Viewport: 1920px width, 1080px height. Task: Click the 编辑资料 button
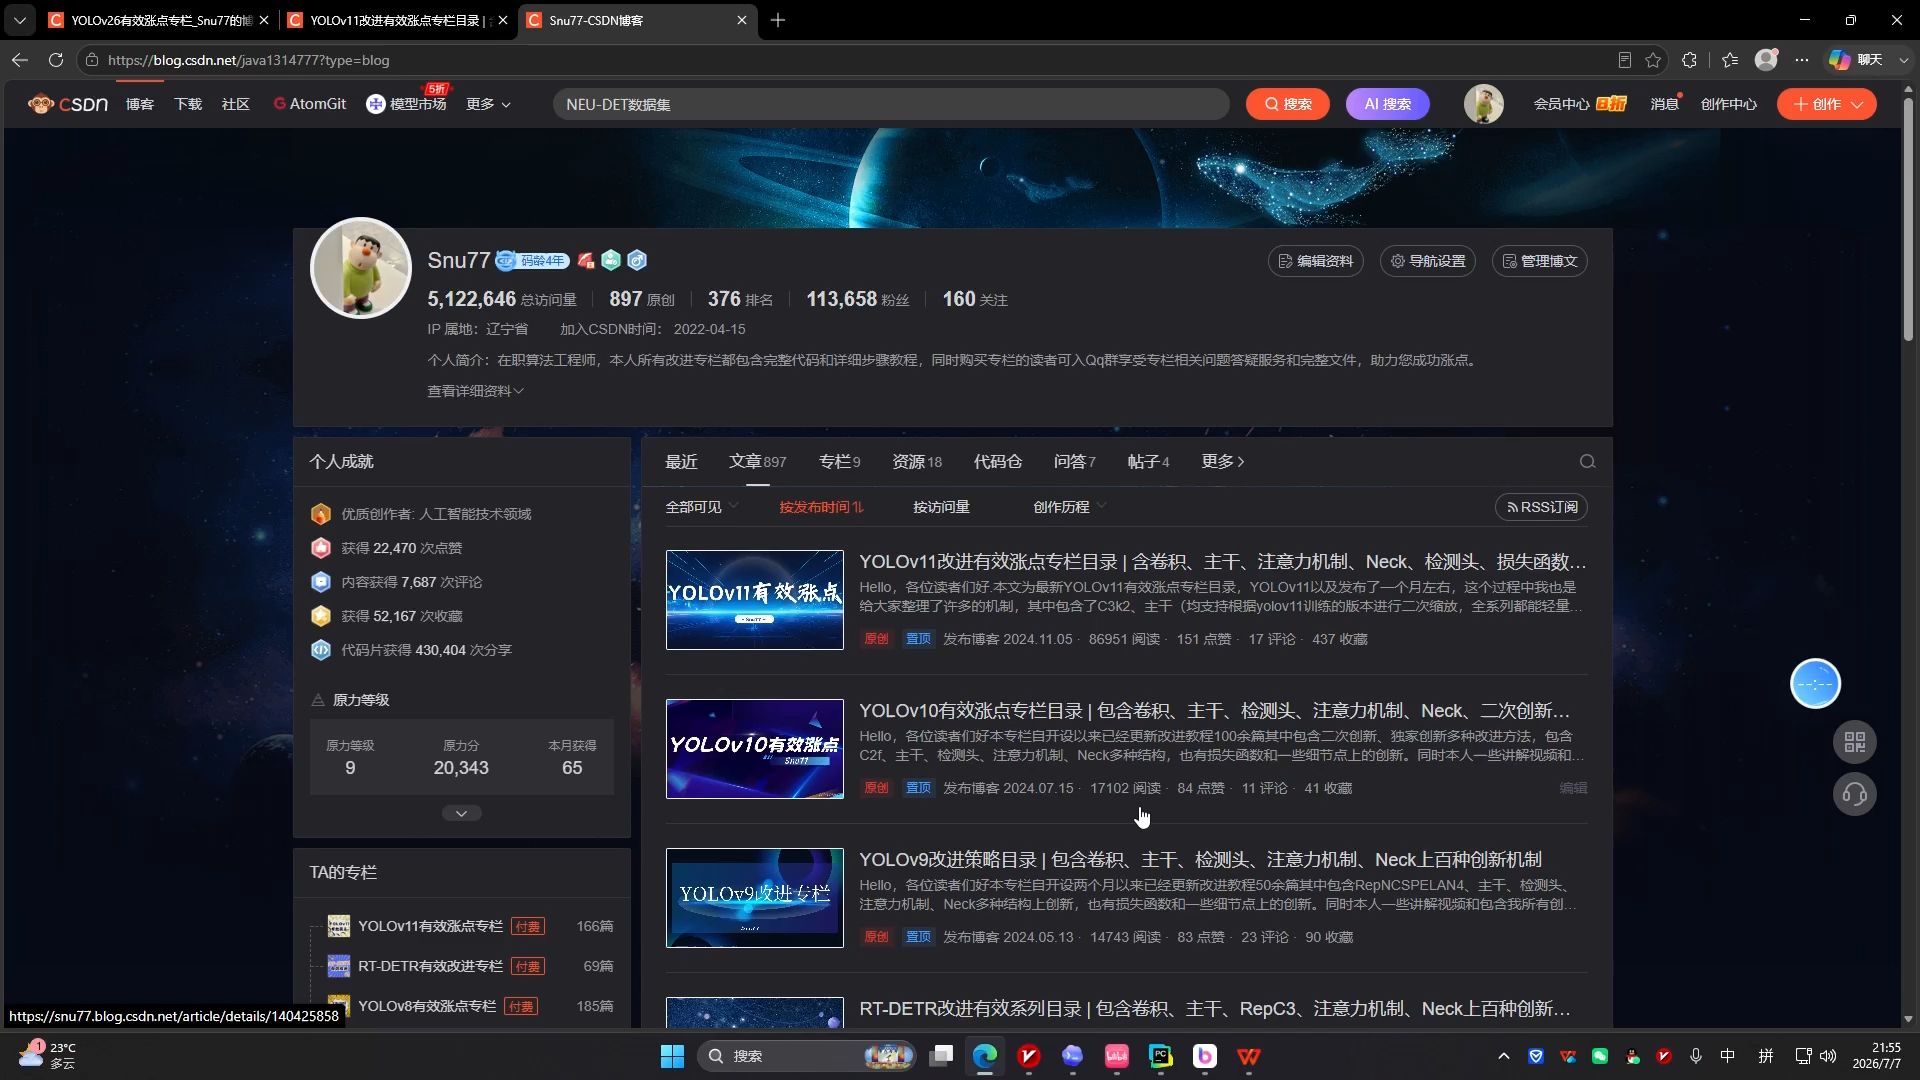coord(1315,261)
